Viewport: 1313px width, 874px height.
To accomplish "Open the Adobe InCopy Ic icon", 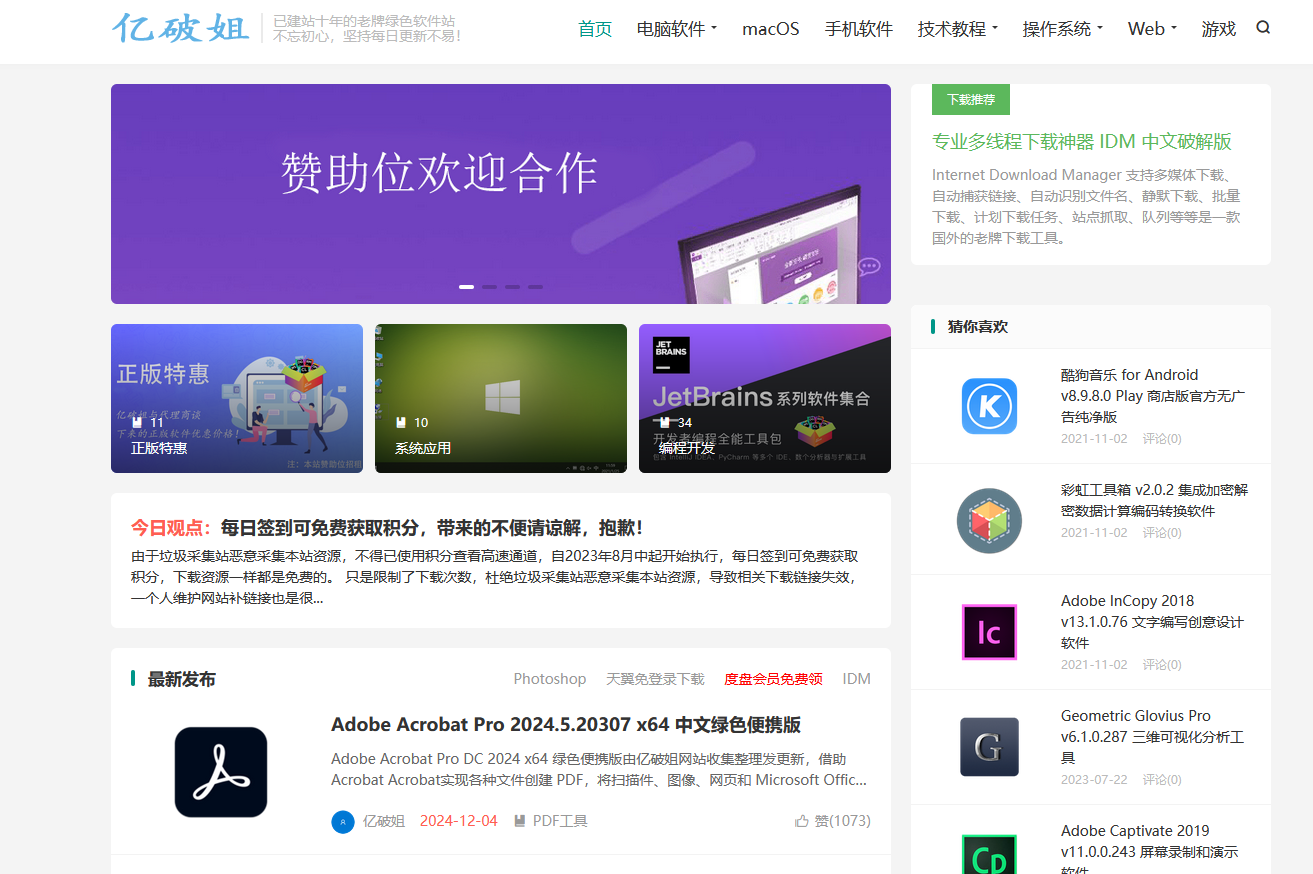I will 989,632.
